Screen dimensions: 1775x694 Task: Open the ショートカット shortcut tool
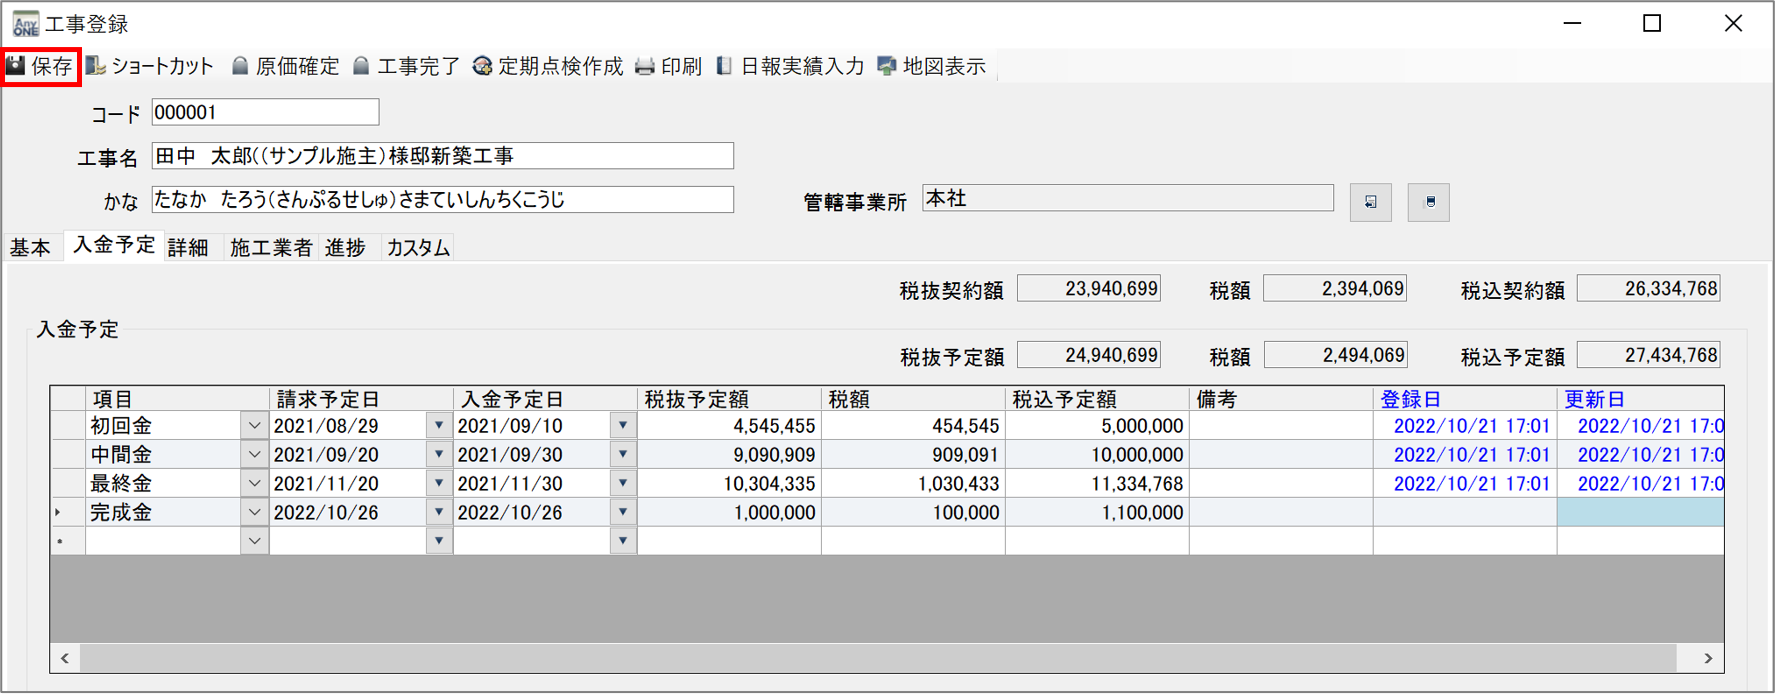(x=150, y=67)
